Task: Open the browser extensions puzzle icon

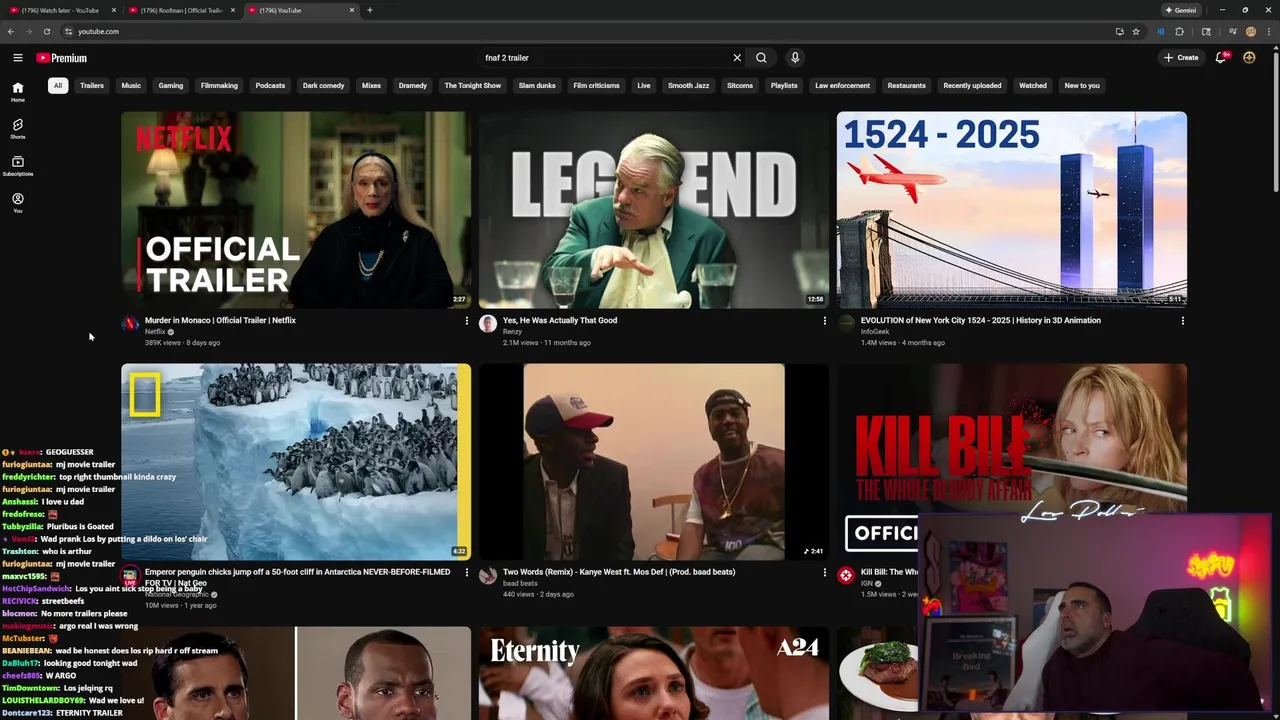Action: point(1179,31)
